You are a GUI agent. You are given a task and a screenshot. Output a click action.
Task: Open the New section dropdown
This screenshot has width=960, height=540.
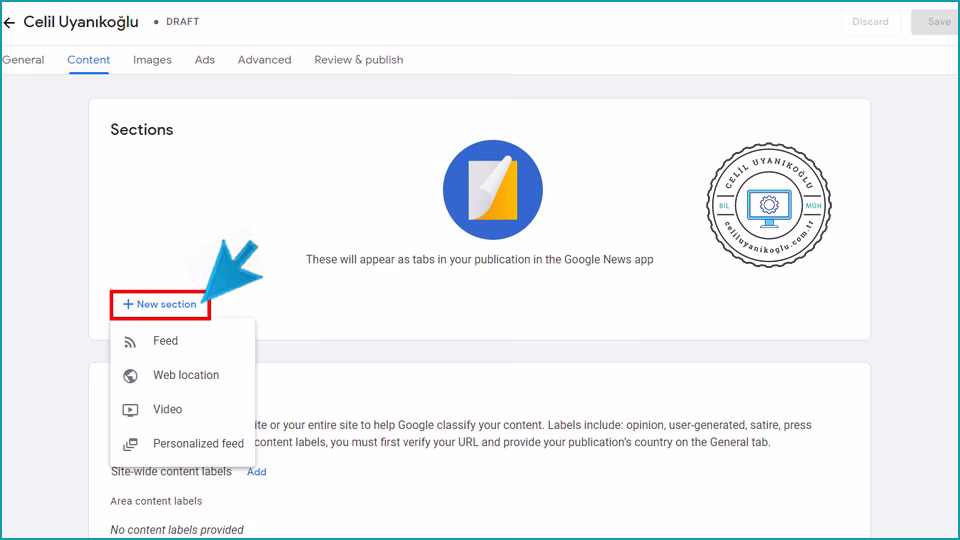(x=160, y=304)
